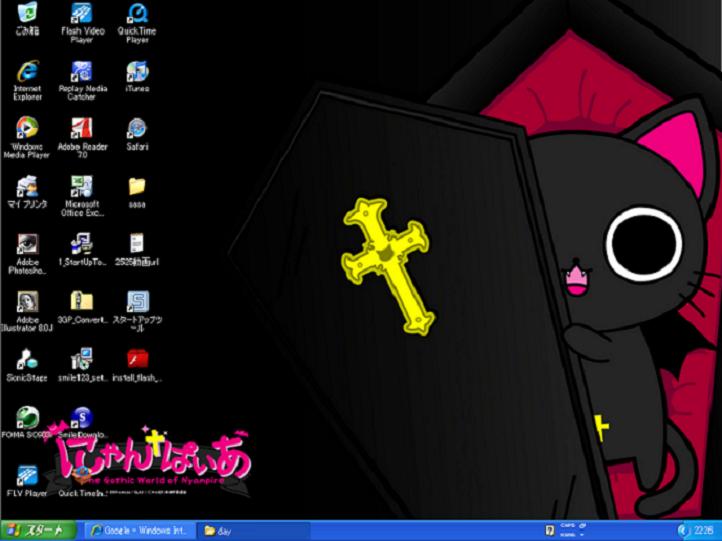
Task: Open the QuickTimeIn... installer icon
Action: 82,481
